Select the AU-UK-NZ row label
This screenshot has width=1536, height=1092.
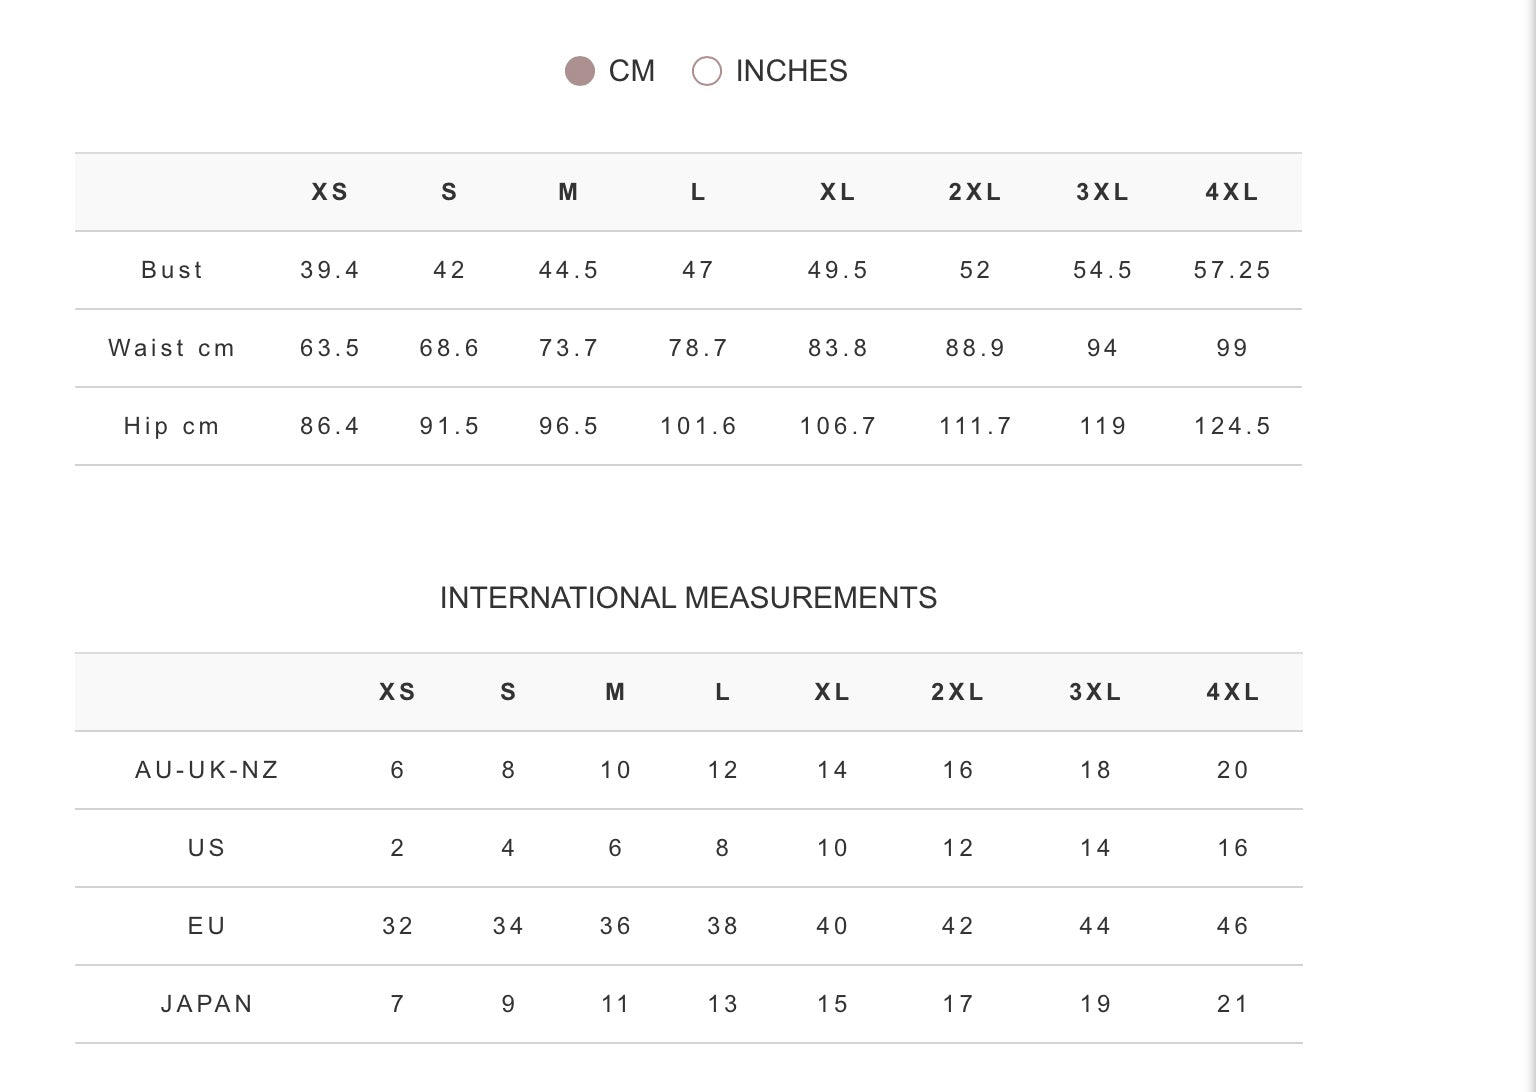click(207, 770)
